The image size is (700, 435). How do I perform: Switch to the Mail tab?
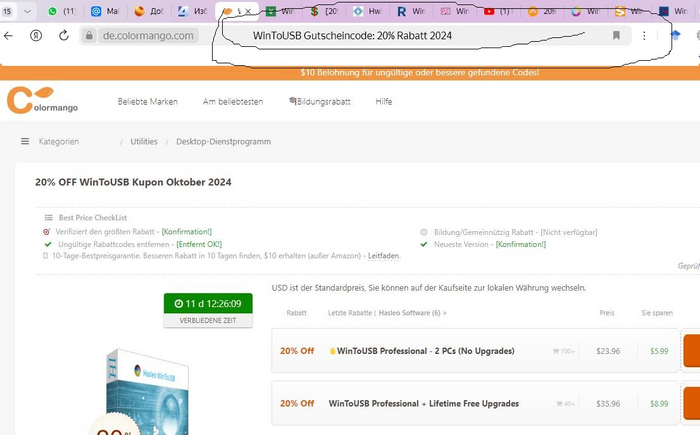click(x=105, y=11)
